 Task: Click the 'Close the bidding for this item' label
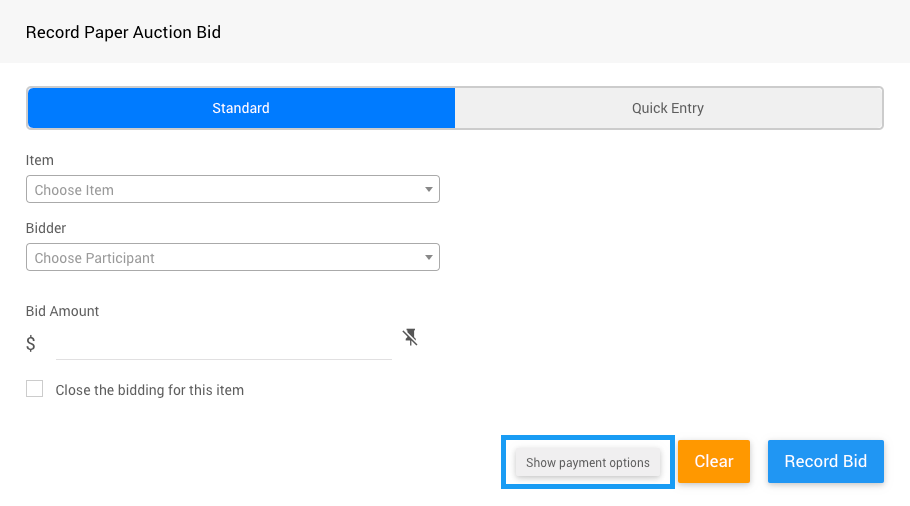(x=150, y=390)
